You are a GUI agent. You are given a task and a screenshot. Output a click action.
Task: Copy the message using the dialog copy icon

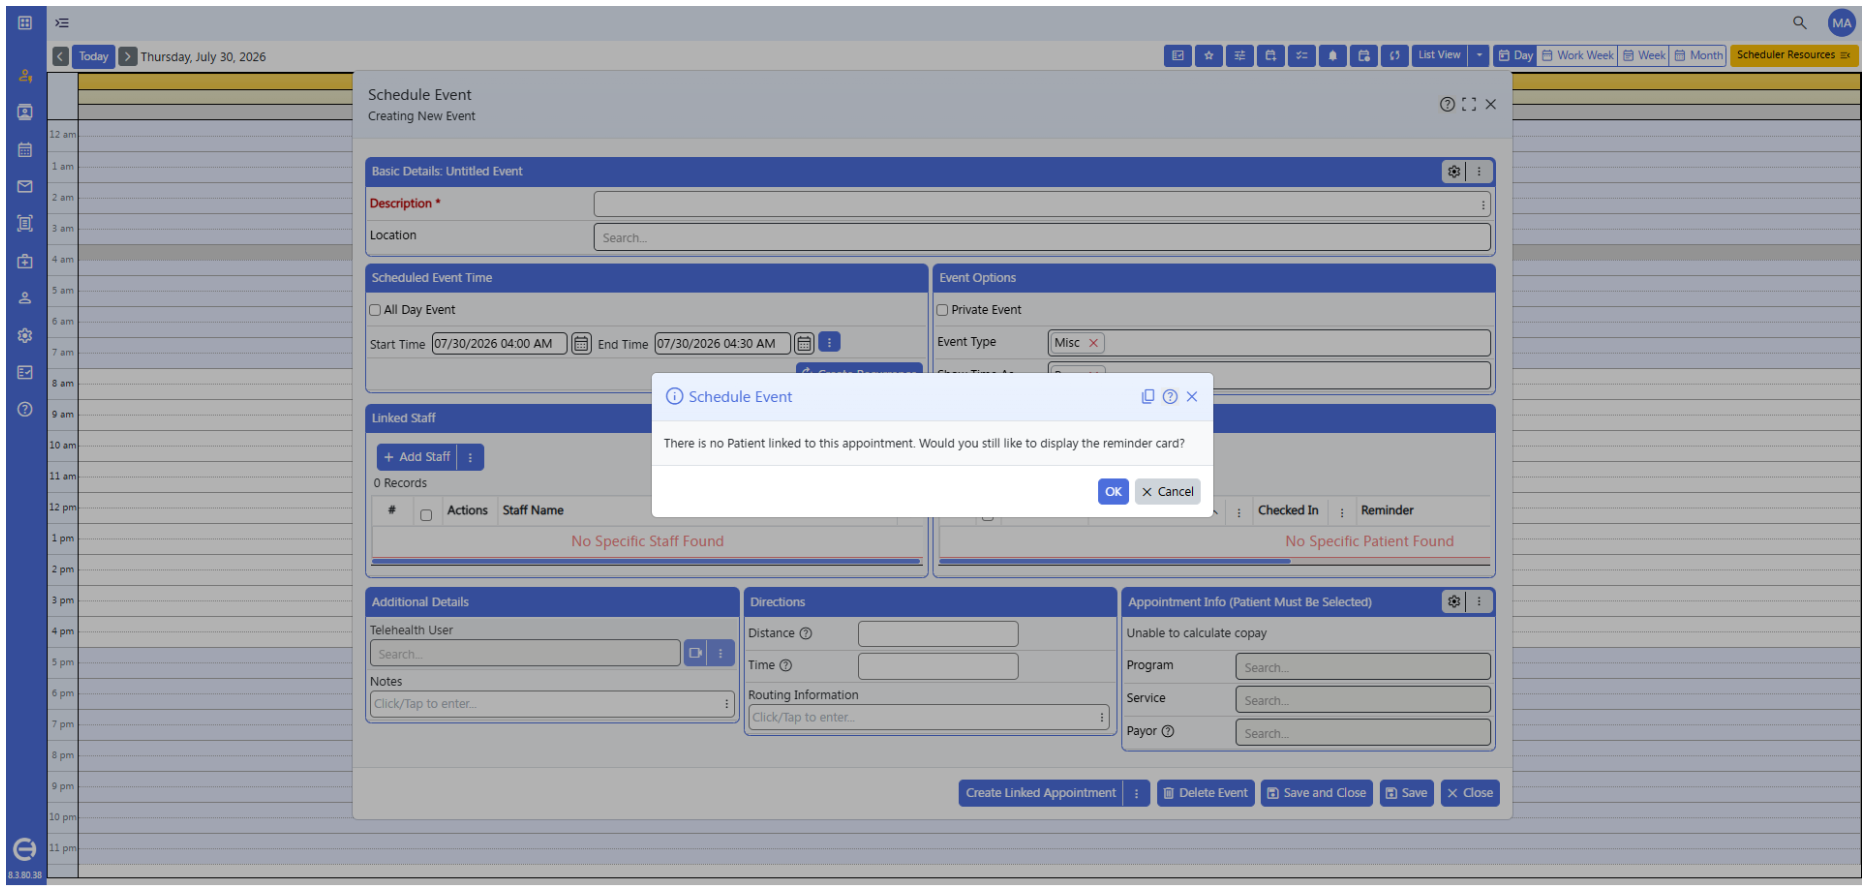pyautogui.click(x=1148, y=397)
